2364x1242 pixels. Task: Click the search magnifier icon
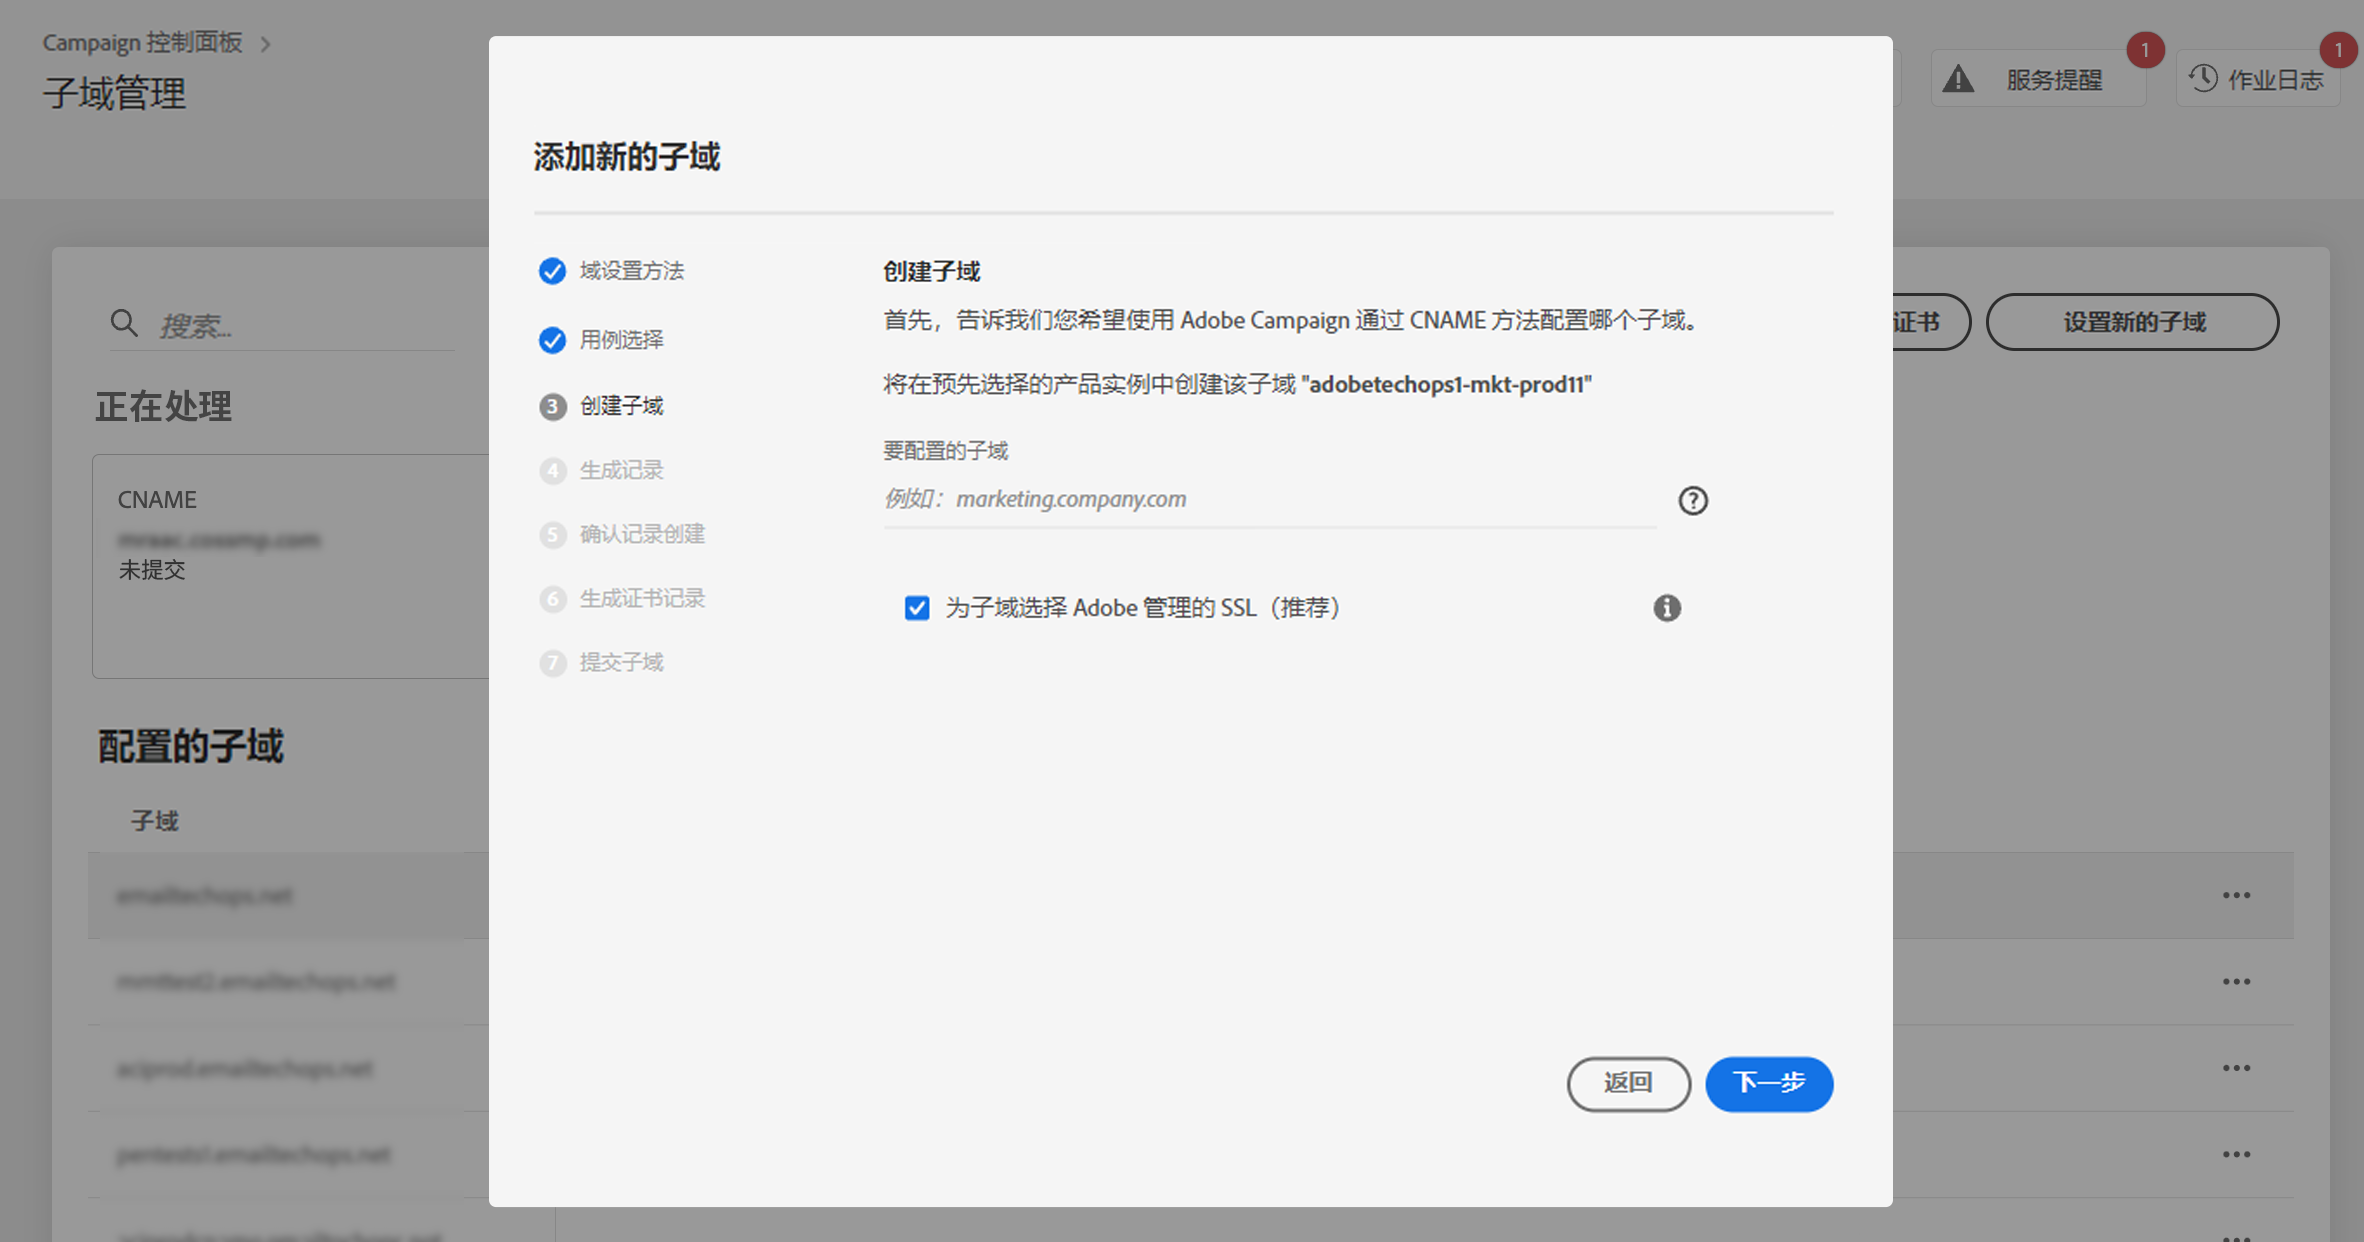[x=124, y=323]
